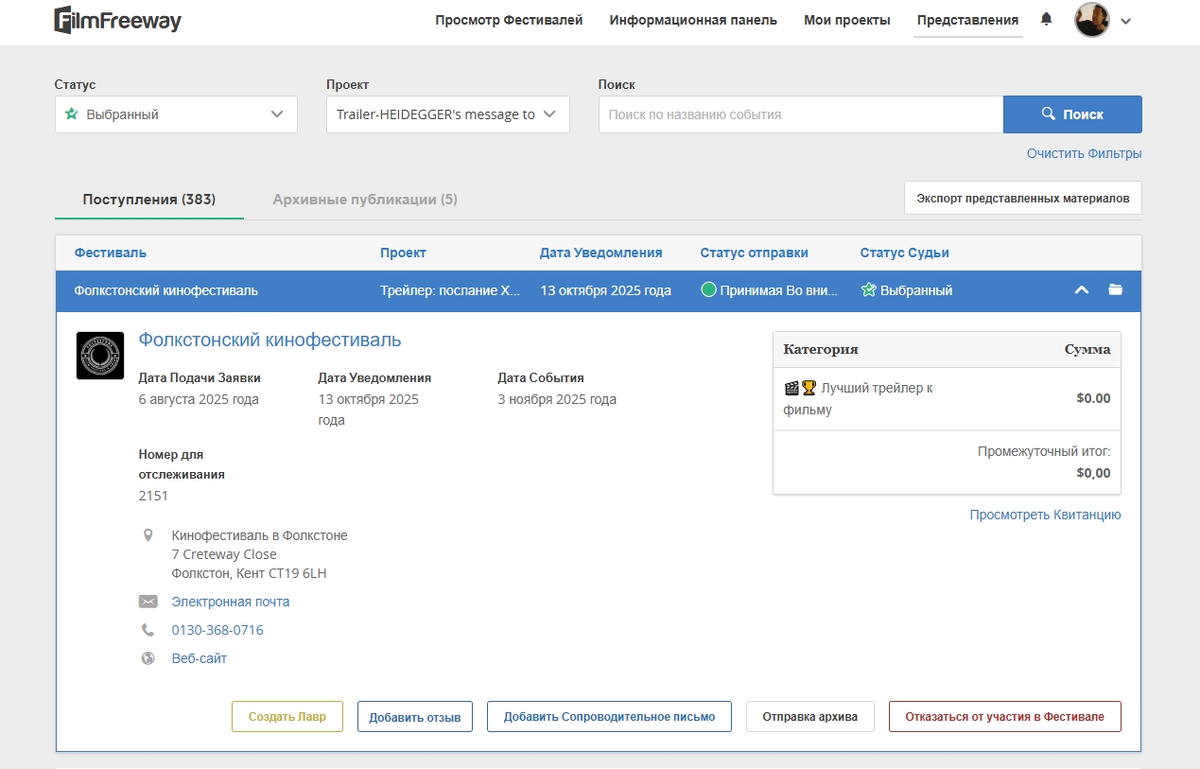This screenshot has width=1200, height=769.
Task: Click event date 3 ноября 2025 года
Action: coord(557,399)
